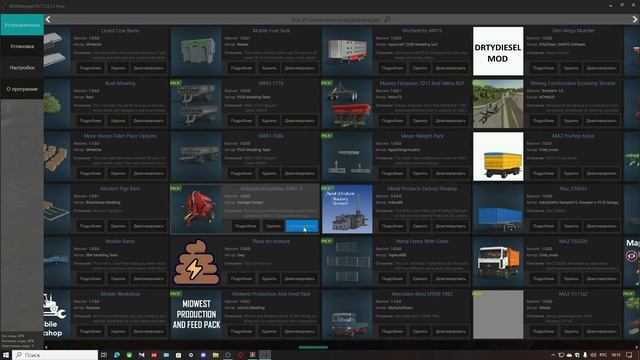Click Удалить on the Meyer Weight Pack card

click(420, 173)
